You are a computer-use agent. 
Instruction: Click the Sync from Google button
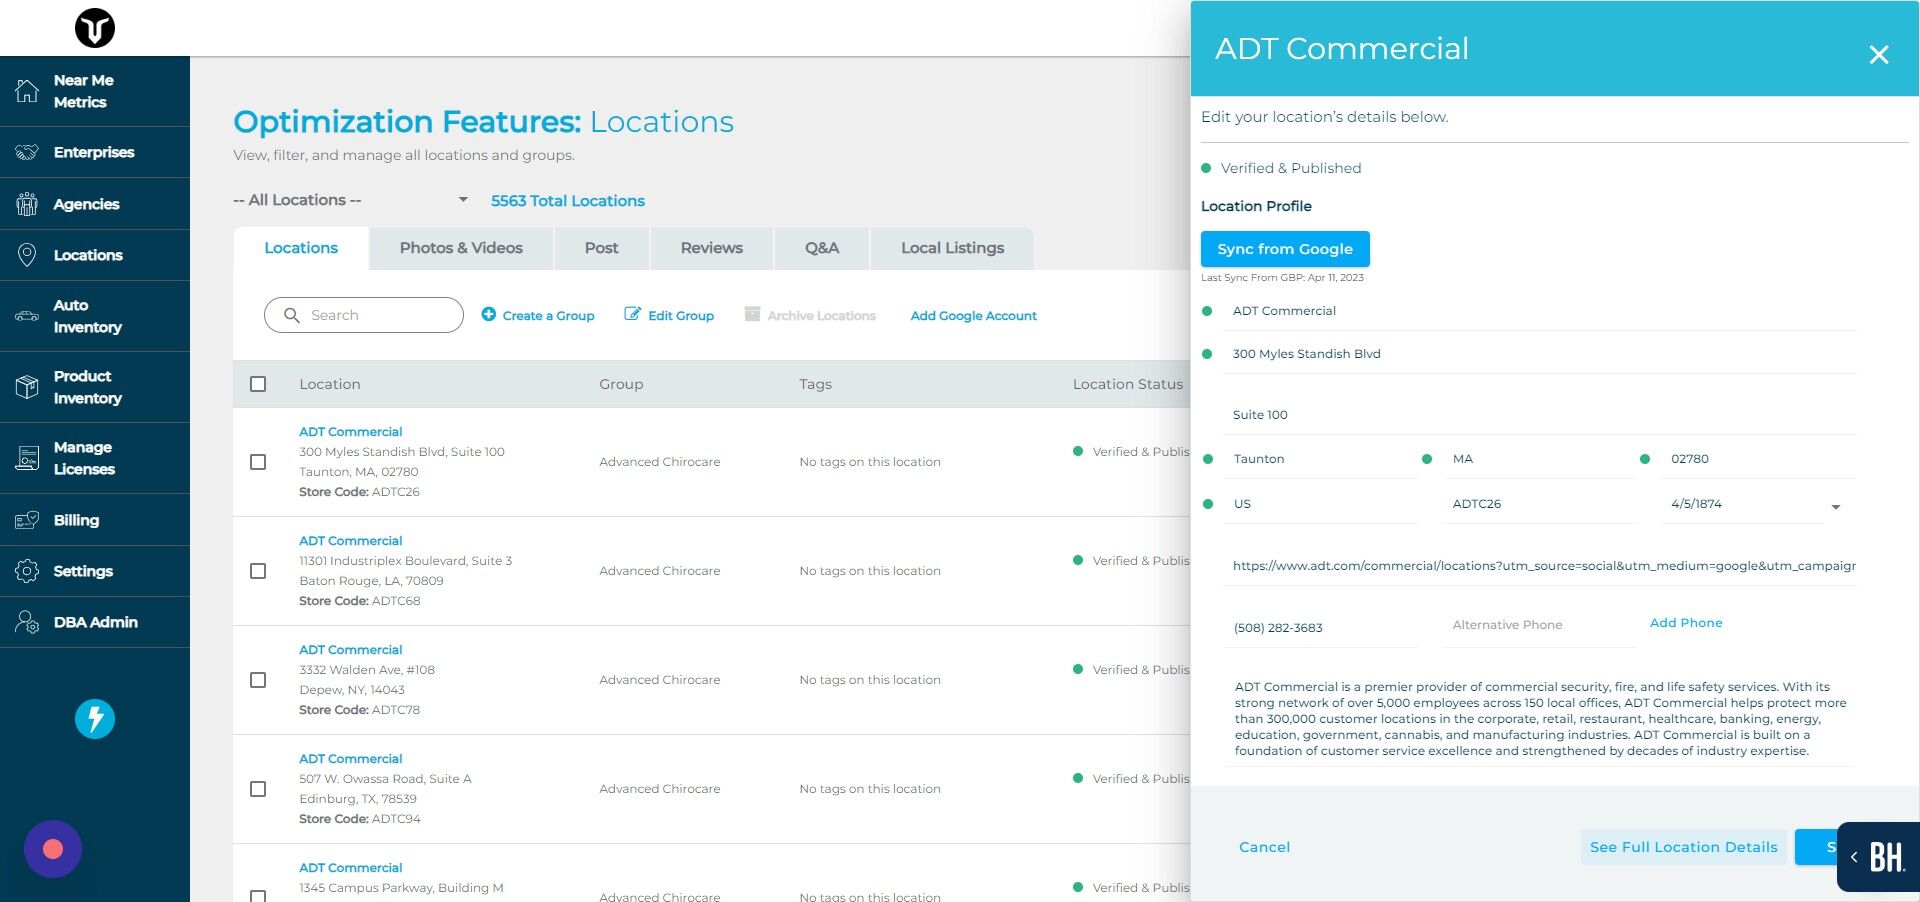tap(1285, 249)
